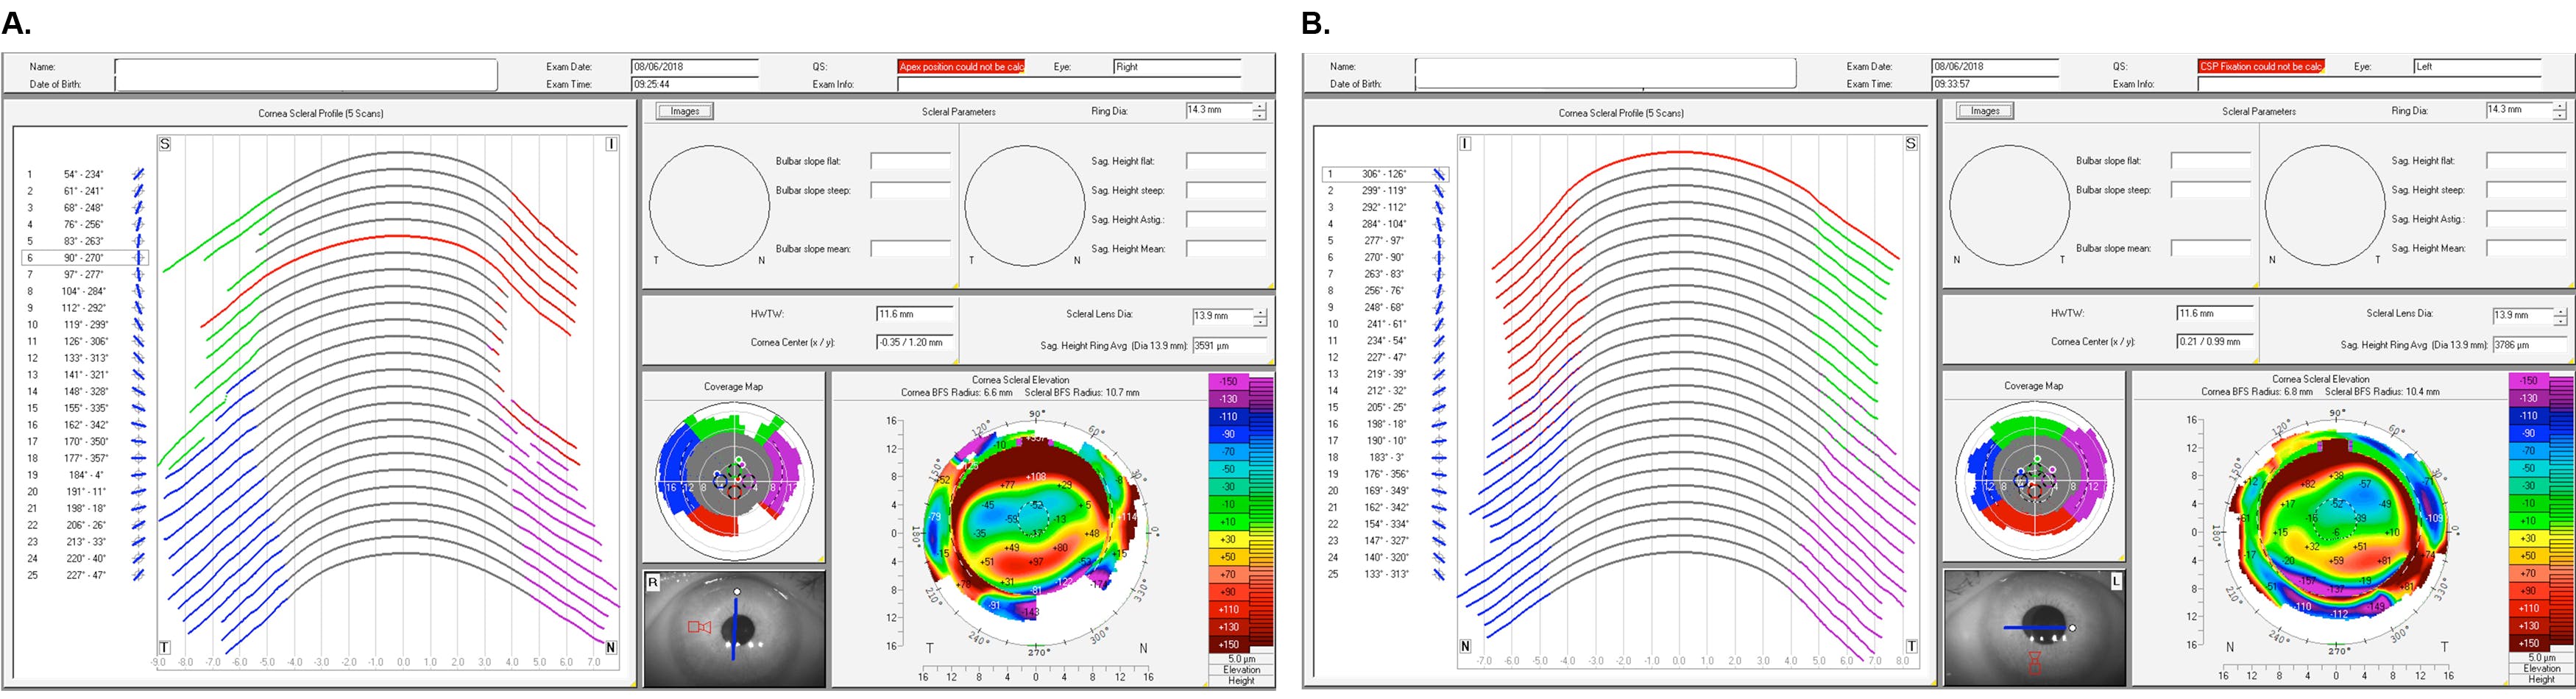The width and height of the screenshot is (2576, 699).
Task: Click scan 6 meridian icon (90°-270°), right eye
Action: click(138, 258)
